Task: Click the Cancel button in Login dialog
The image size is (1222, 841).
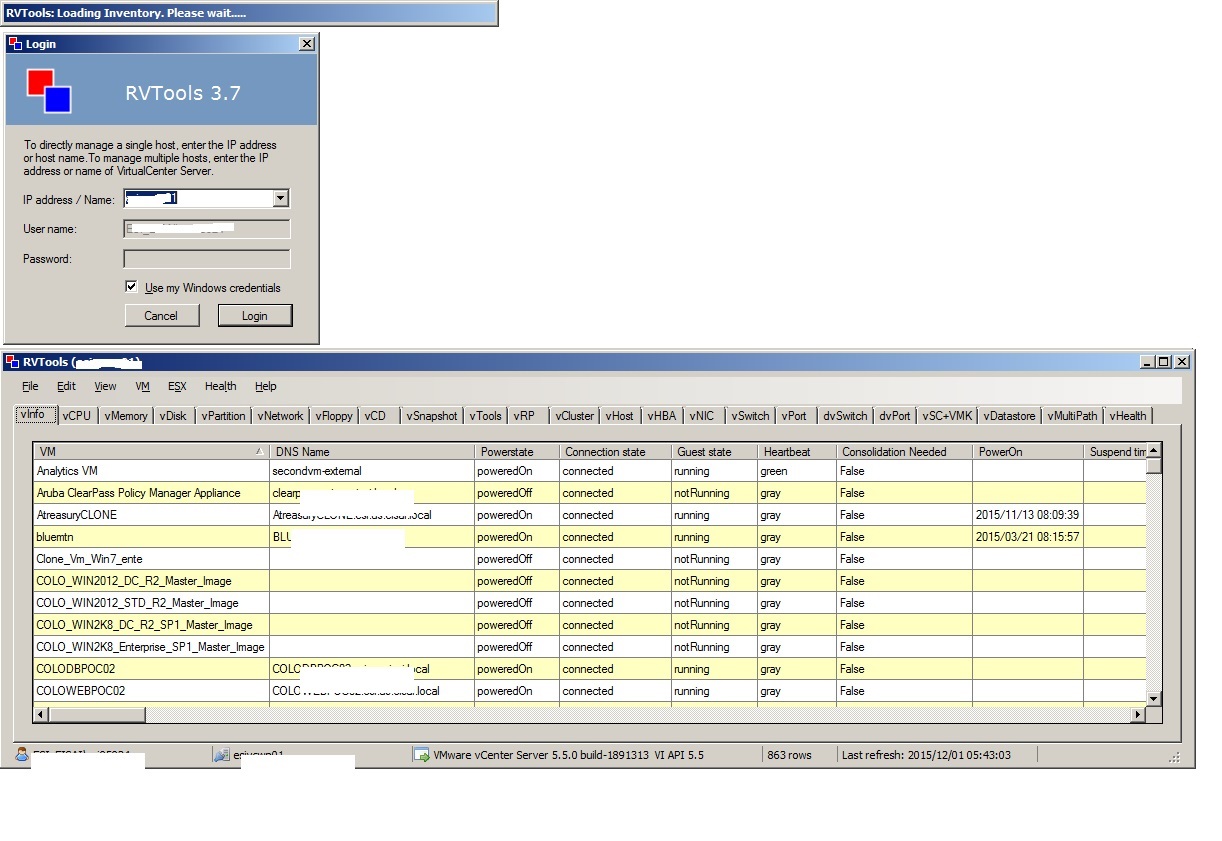Action: 161,315
